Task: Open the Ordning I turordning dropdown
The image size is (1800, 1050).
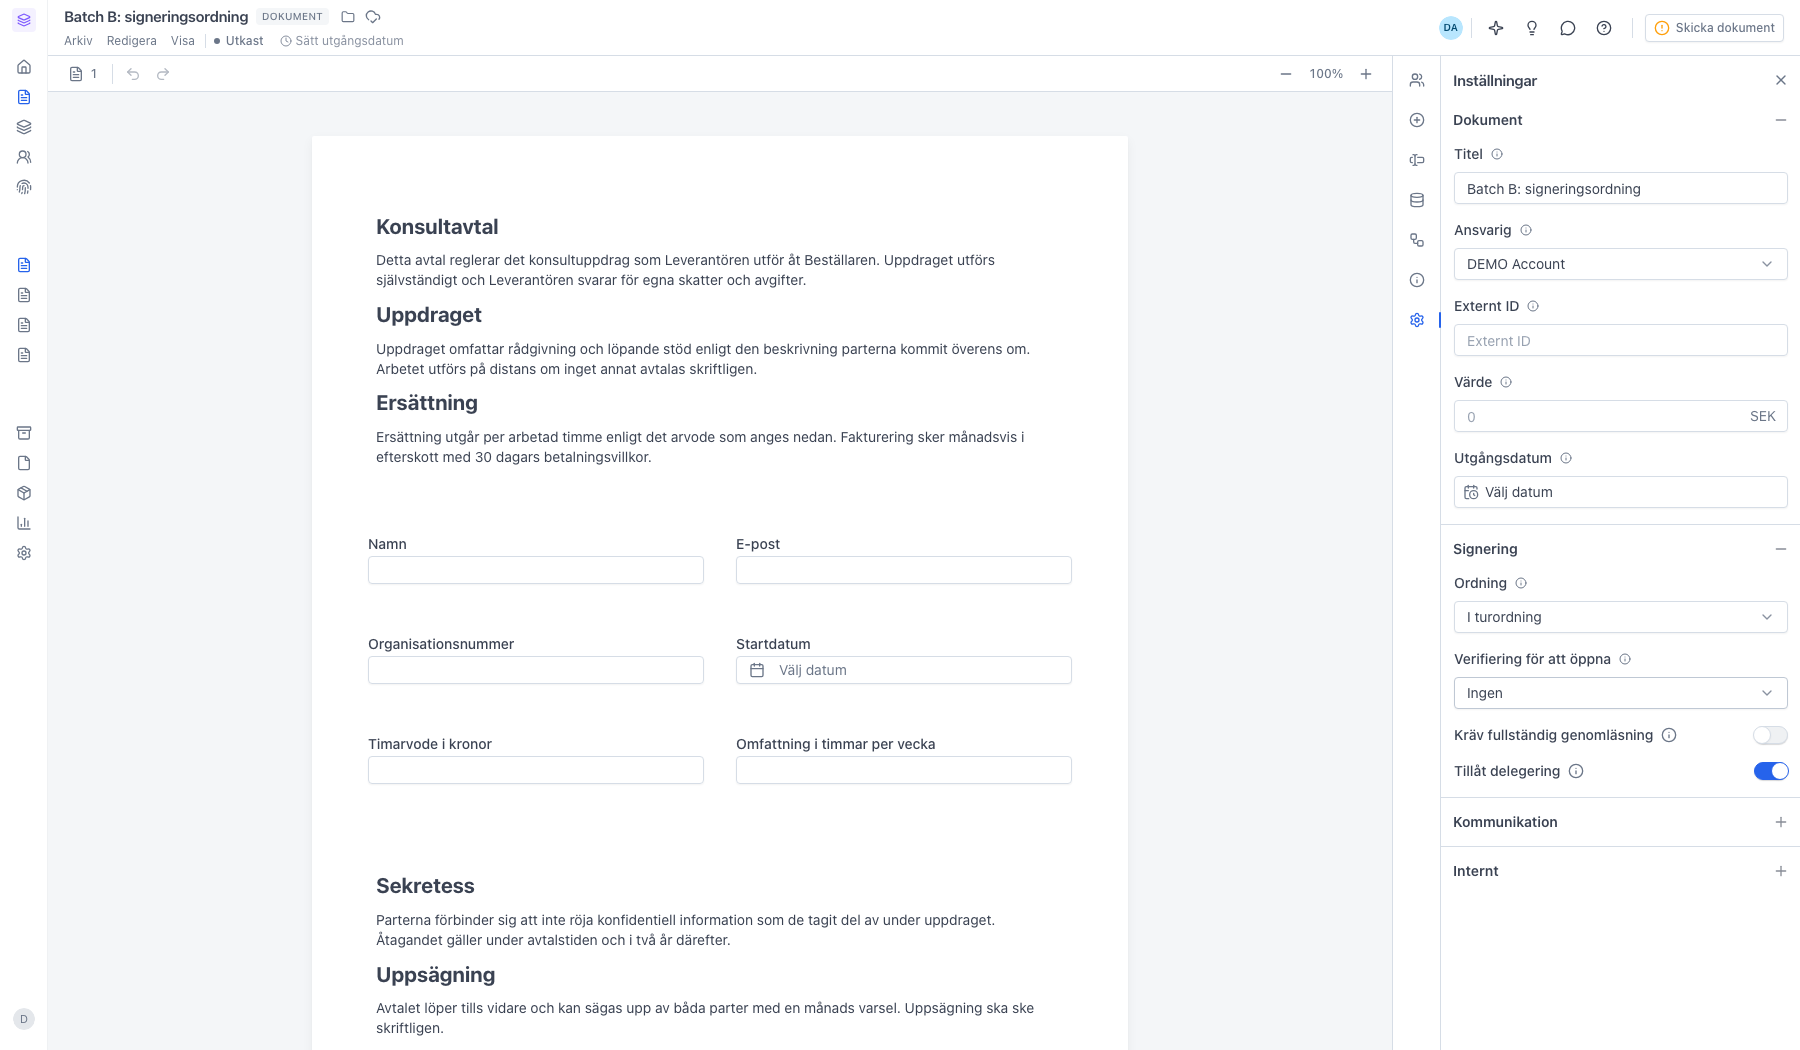Action: pos(1620,617)
